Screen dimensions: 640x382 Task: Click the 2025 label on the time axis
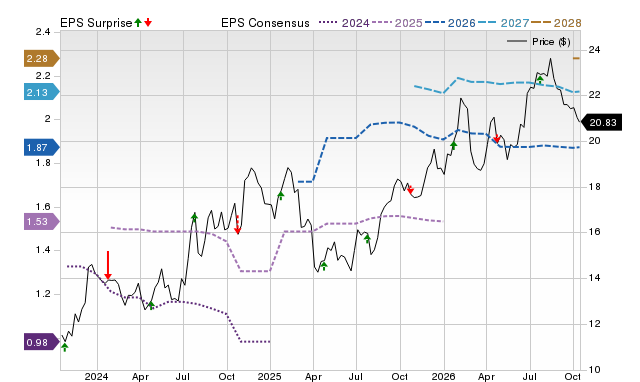point(269,377)
